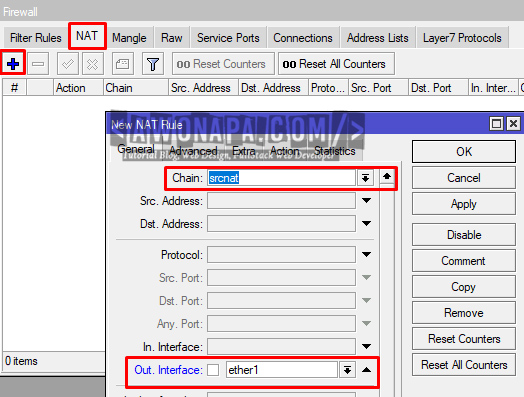524x397 pixels.
Task: Expand the Src. Address field
Action: coord(367,201)
